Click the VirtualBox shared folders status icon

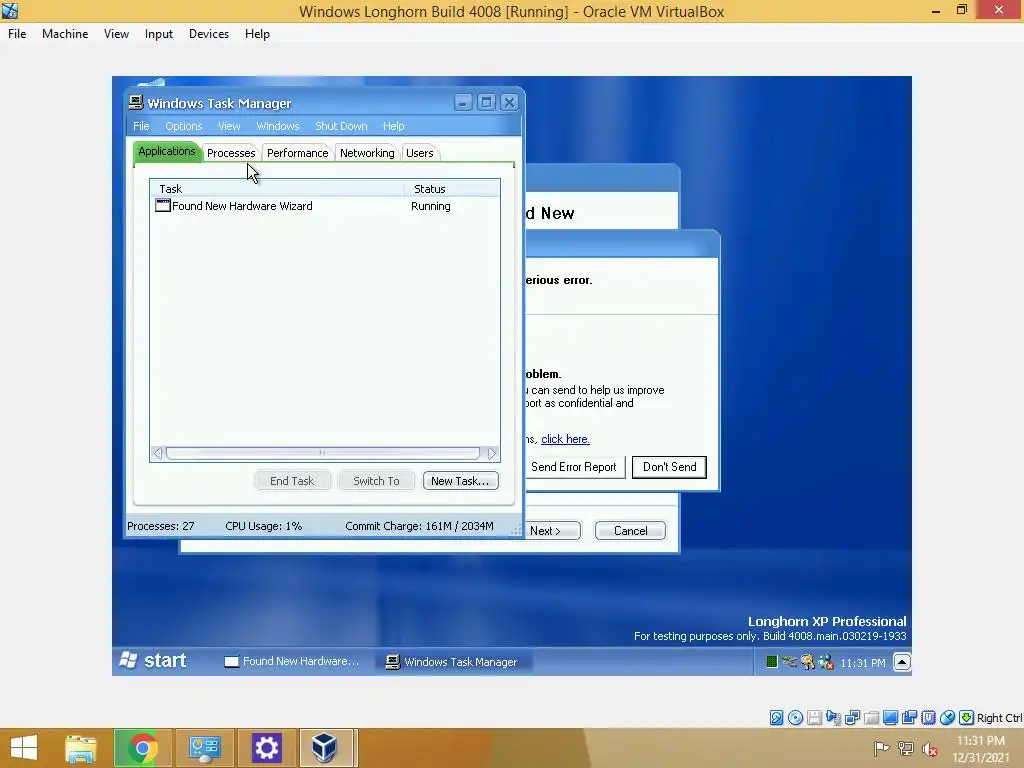(x=871, y=718)
